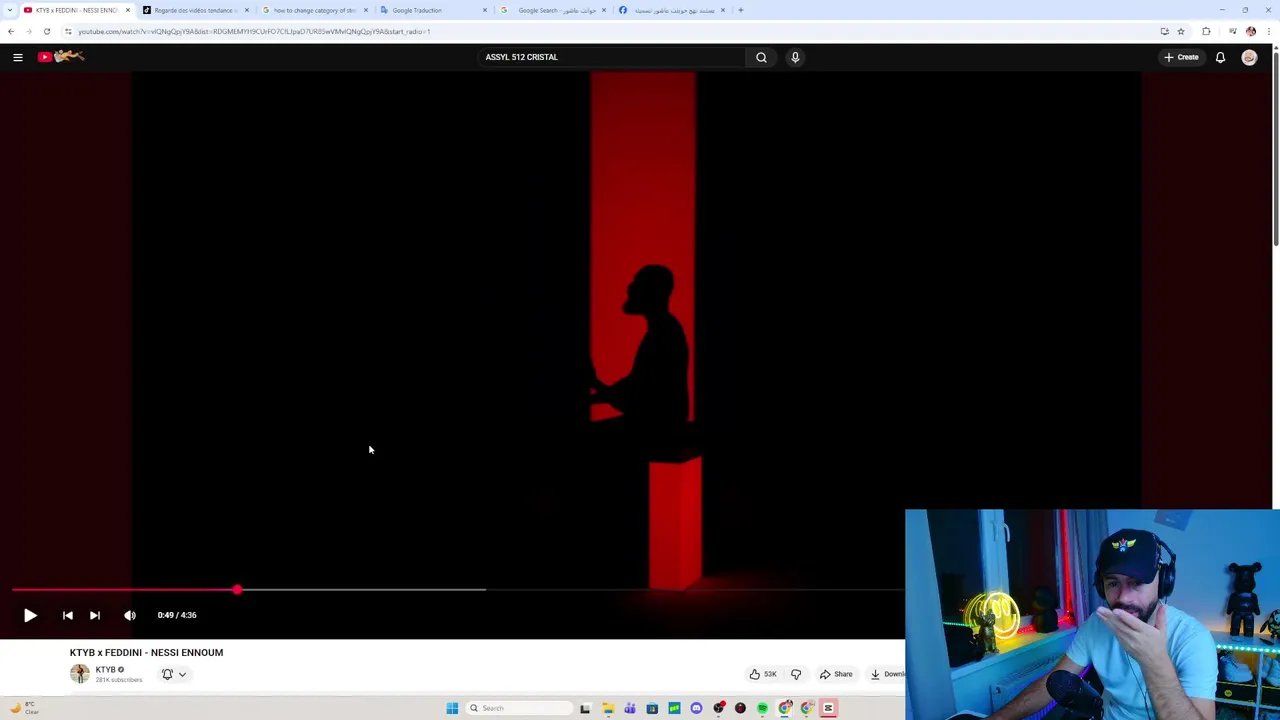1280x720 pixels.
Task: Open a new browser tab
Action: [x=741, y=10]
